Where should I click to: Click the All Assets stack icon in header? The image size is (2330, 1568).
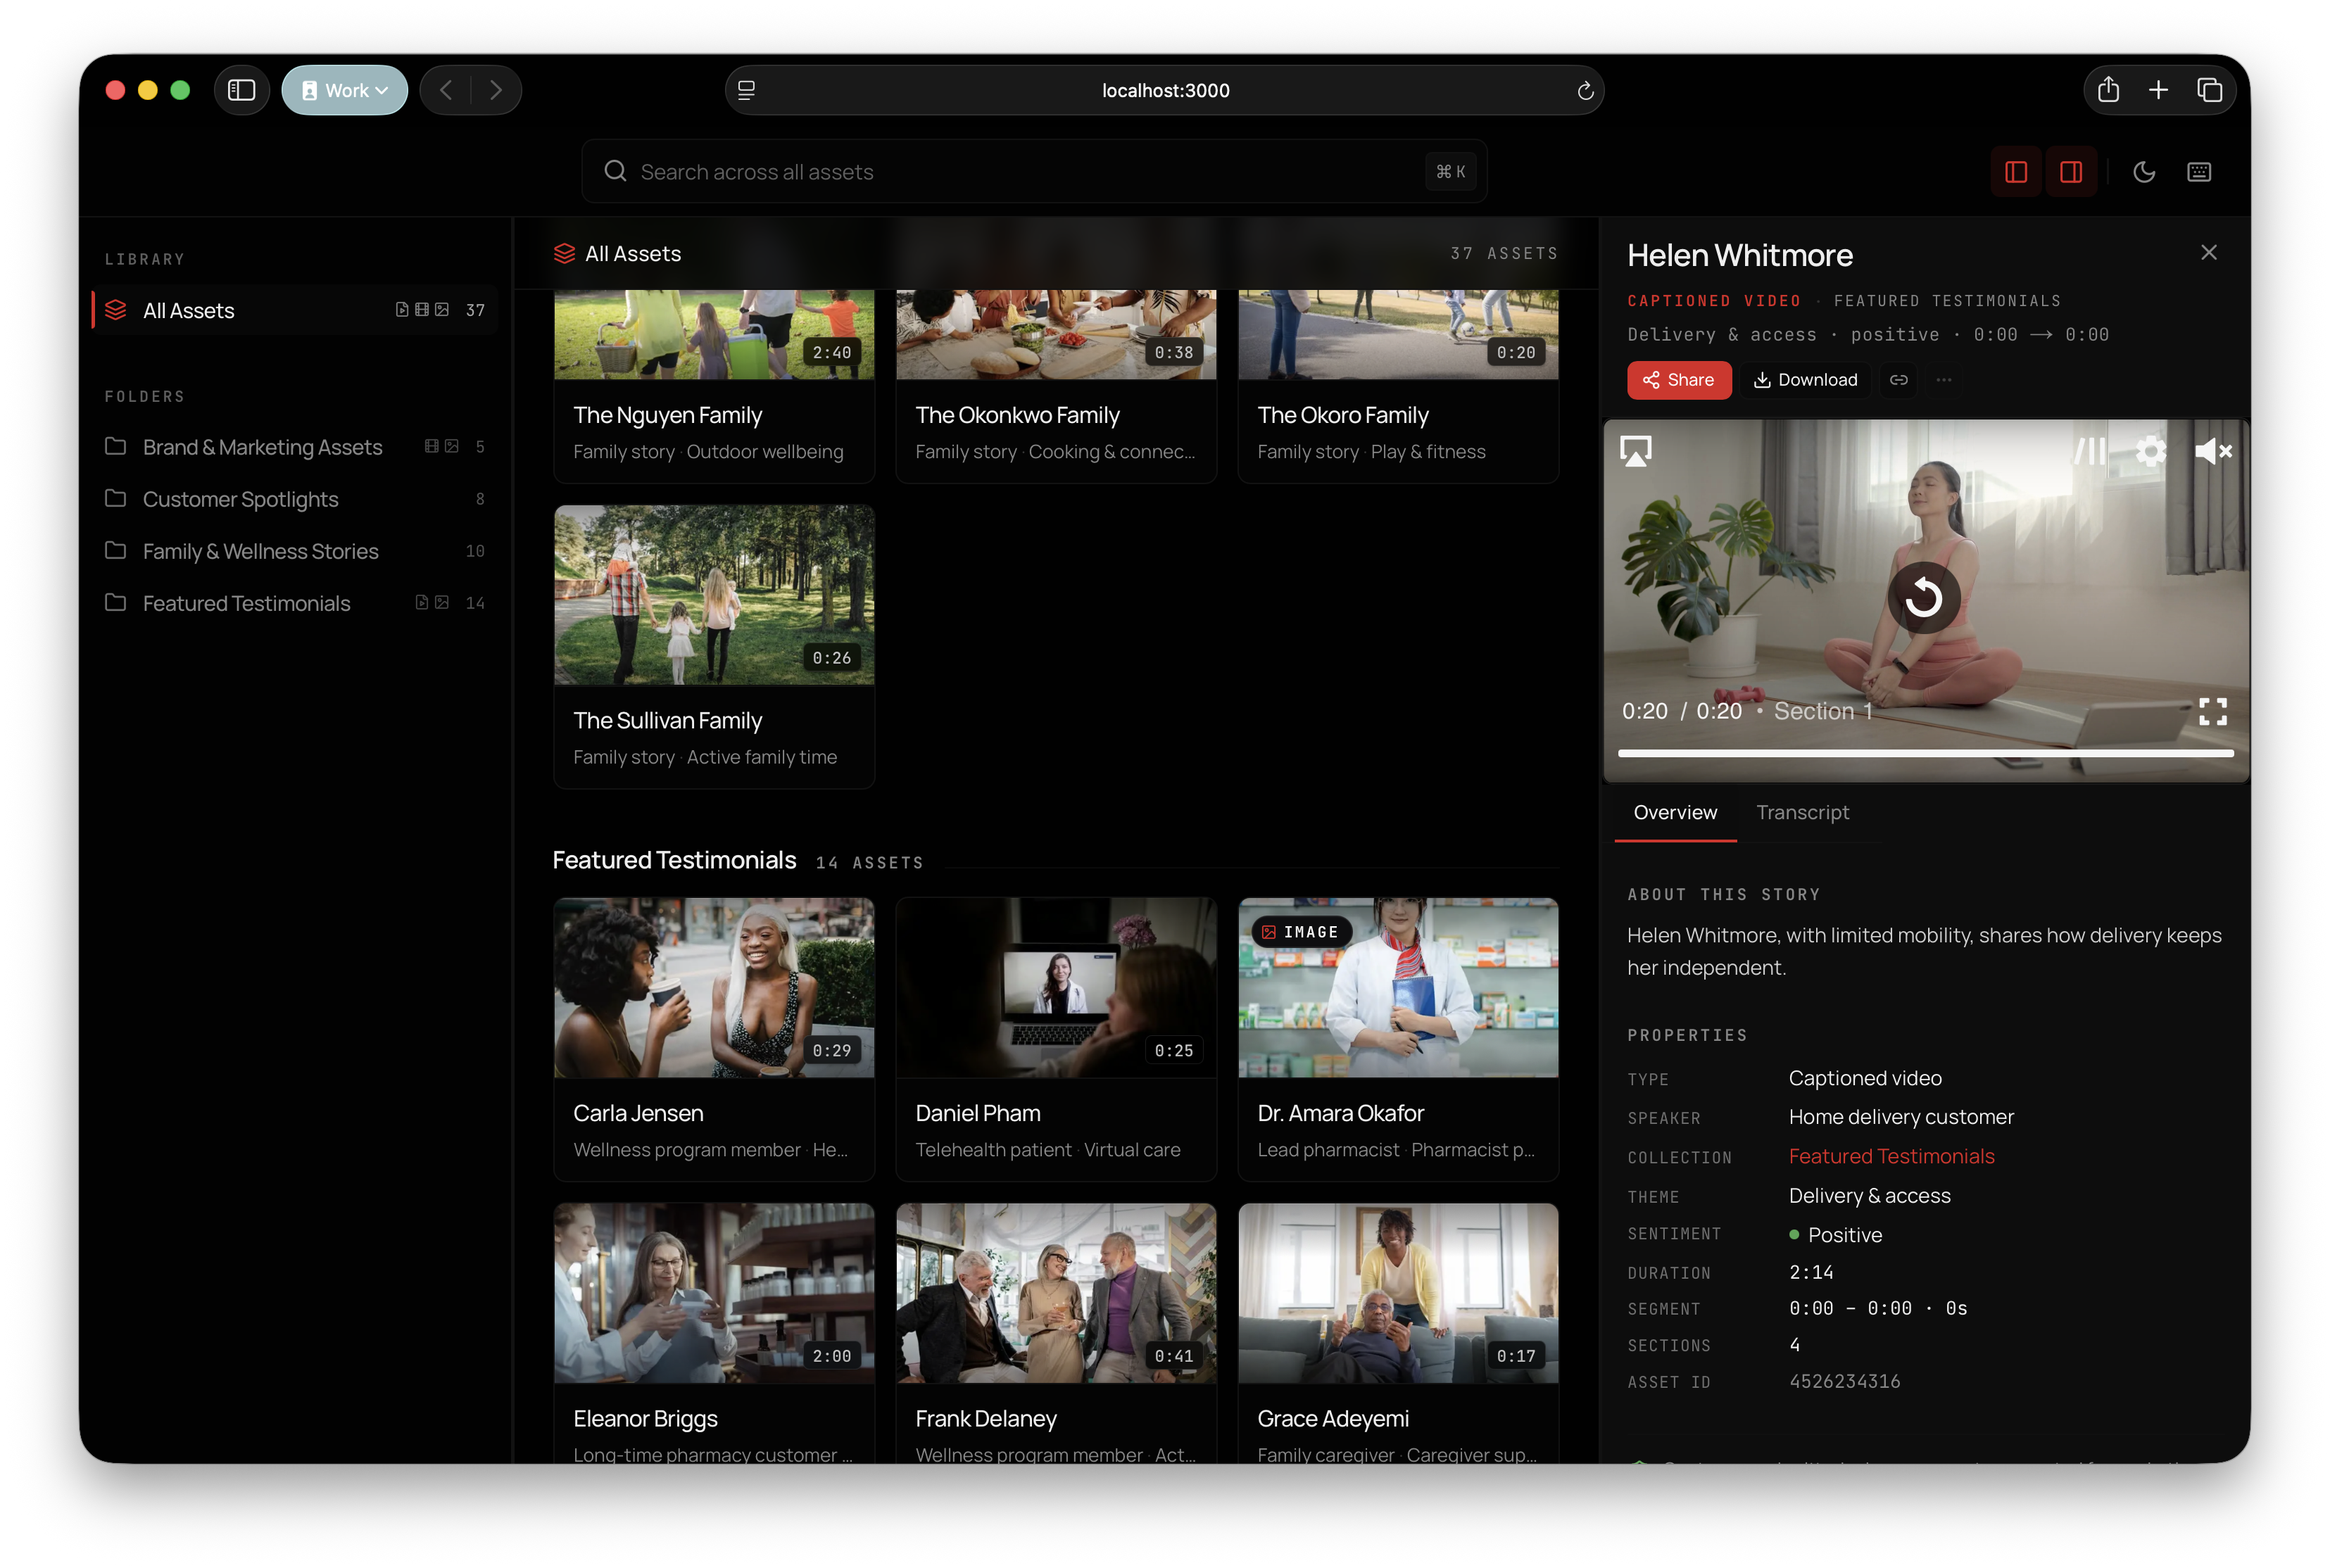[564, 254]
